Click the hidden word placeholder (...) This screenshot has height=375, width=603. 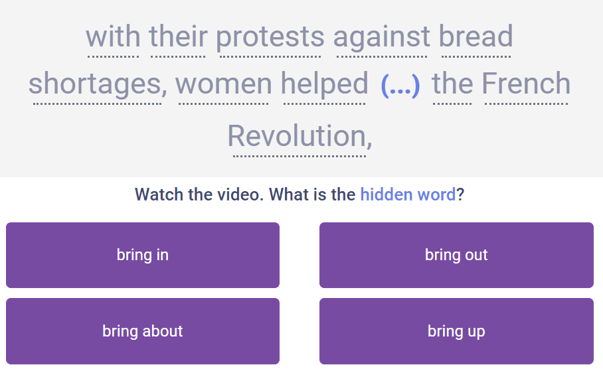(x=400, y=85)
